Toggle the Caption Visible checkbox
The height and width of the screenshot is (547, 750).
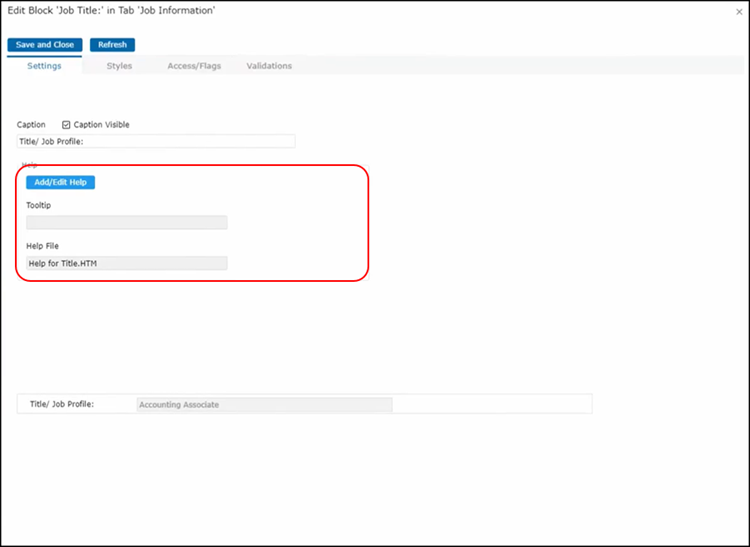[66, 125]
